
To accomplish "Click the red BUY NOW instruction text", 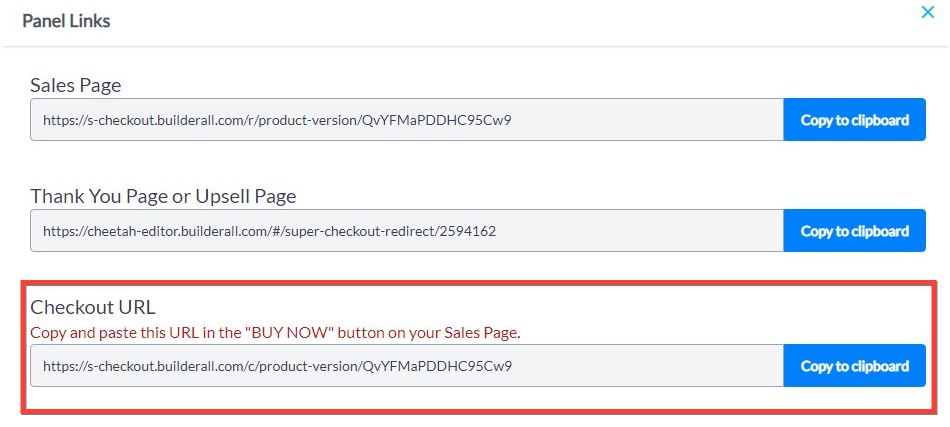I will [276, 333].
